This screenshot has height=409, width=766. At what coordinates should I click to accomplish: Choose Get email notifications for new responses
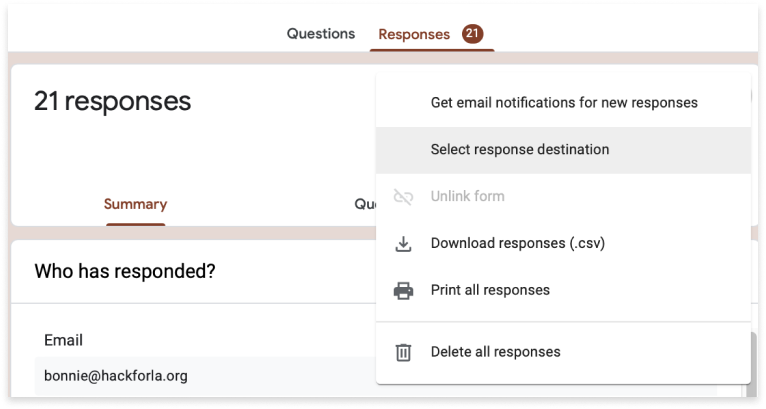tap(564, 103)
